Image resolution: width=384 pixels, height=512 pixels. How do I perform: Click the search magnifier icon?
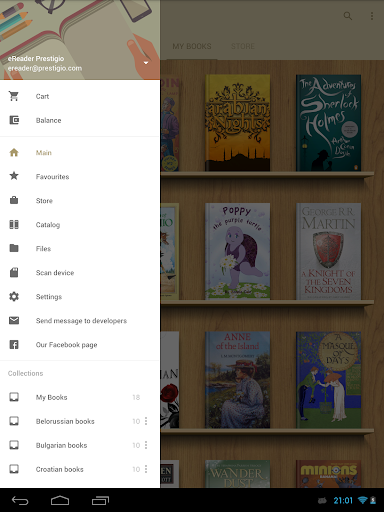pos(348,16)
